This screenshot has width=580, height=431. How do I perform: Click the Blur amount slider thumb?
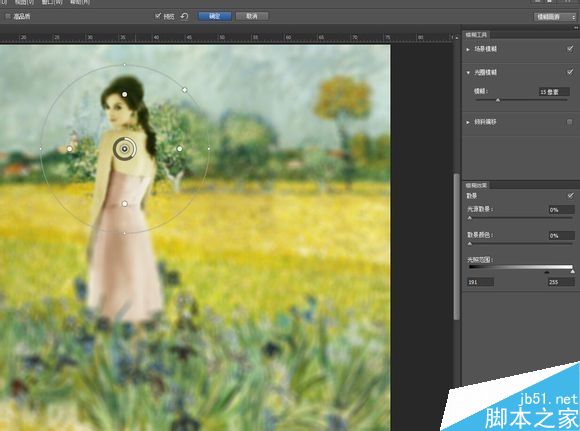(498, 100)
